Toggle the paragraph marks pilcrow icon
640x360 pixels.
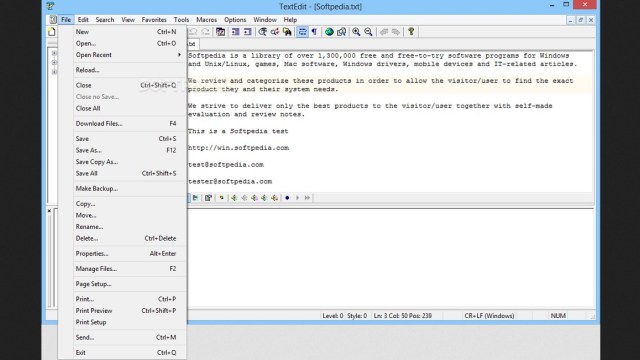click(314, 32)
